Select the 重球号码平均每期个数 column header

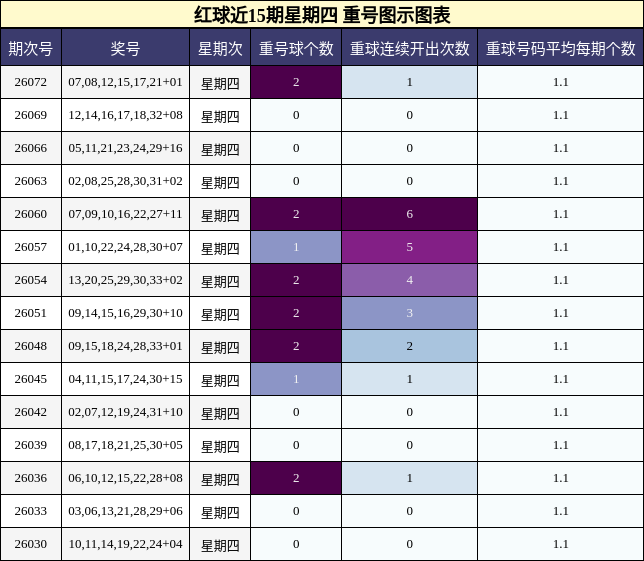[x=561, y=48]
